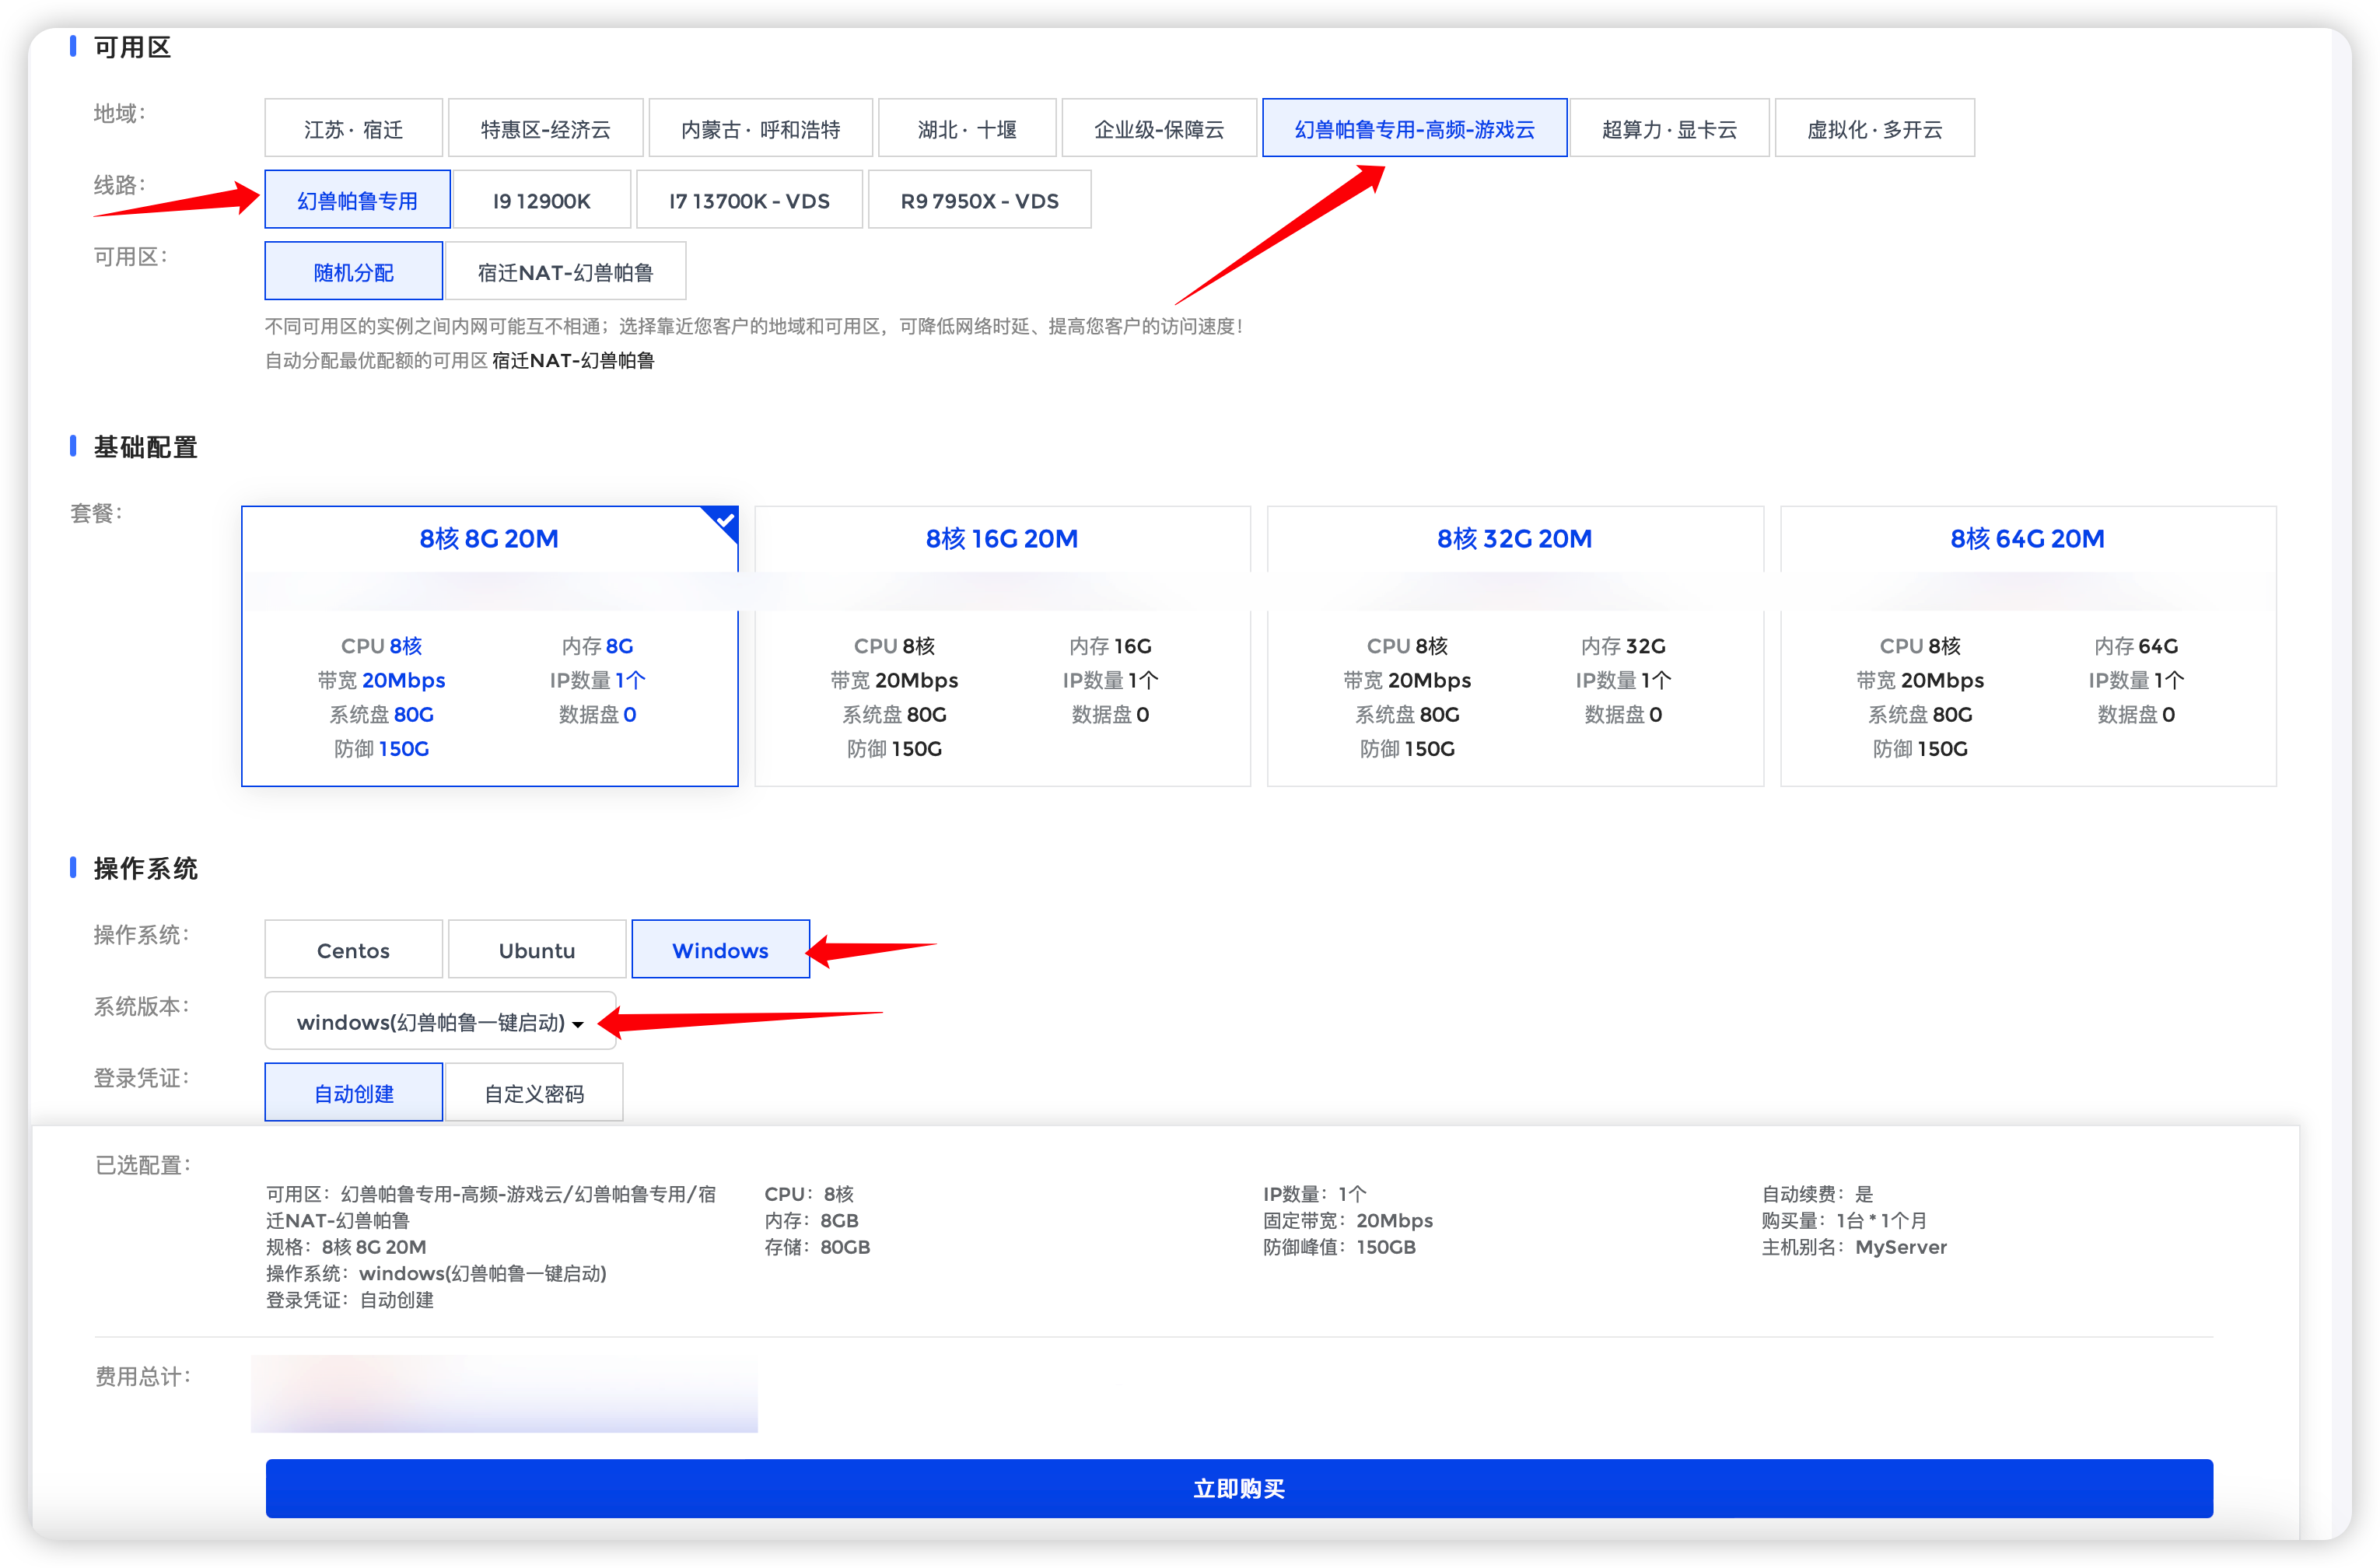The width and height of the screenshot is (2380, 1568).
Task: Choose the I7 13700K - VDS line
Action: 748,201
